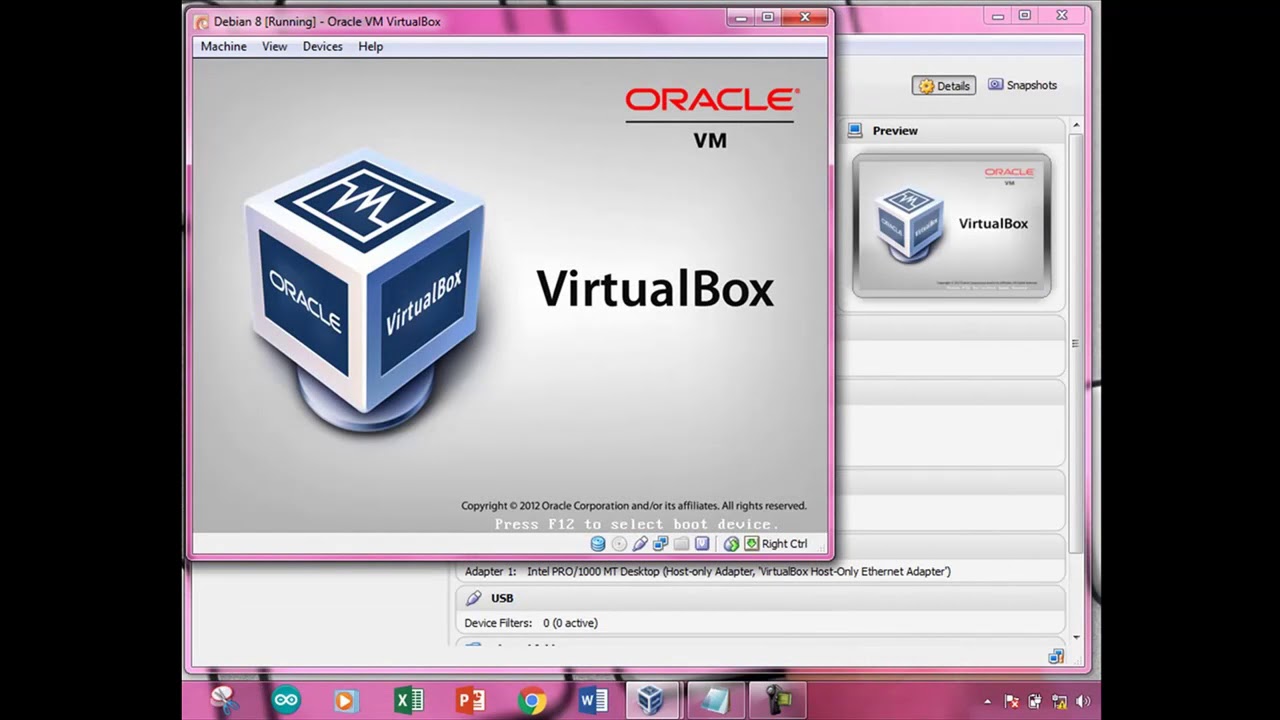This screenshot has width=1280, height=720.
Task: Open the Machine menu
Action: (223, 46)
